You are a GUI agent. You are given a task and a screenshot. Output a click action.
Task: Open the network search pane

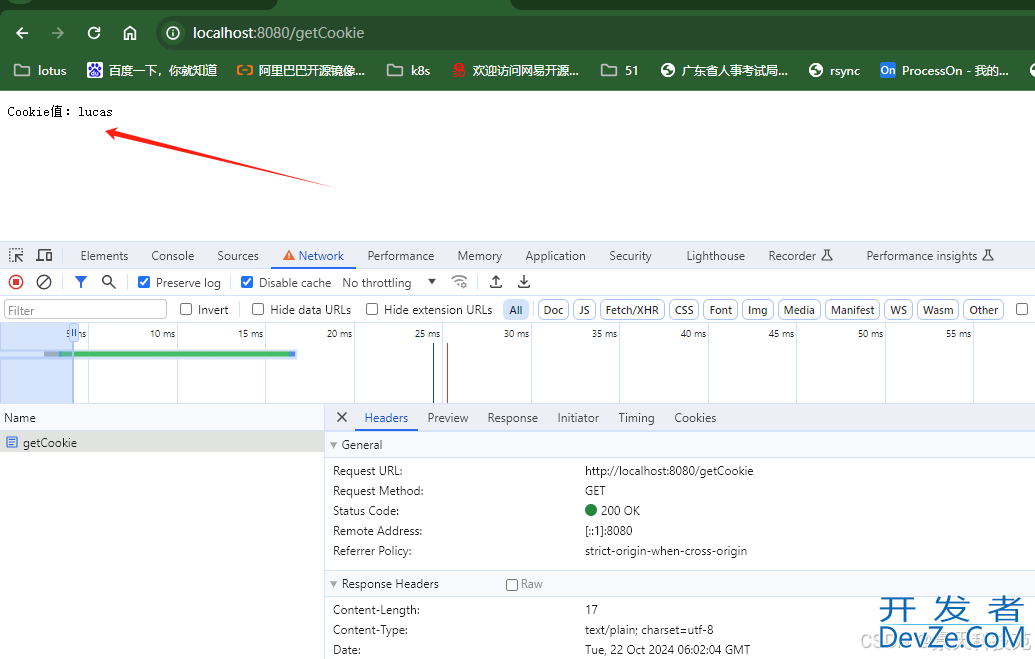(x=109, y=283)
